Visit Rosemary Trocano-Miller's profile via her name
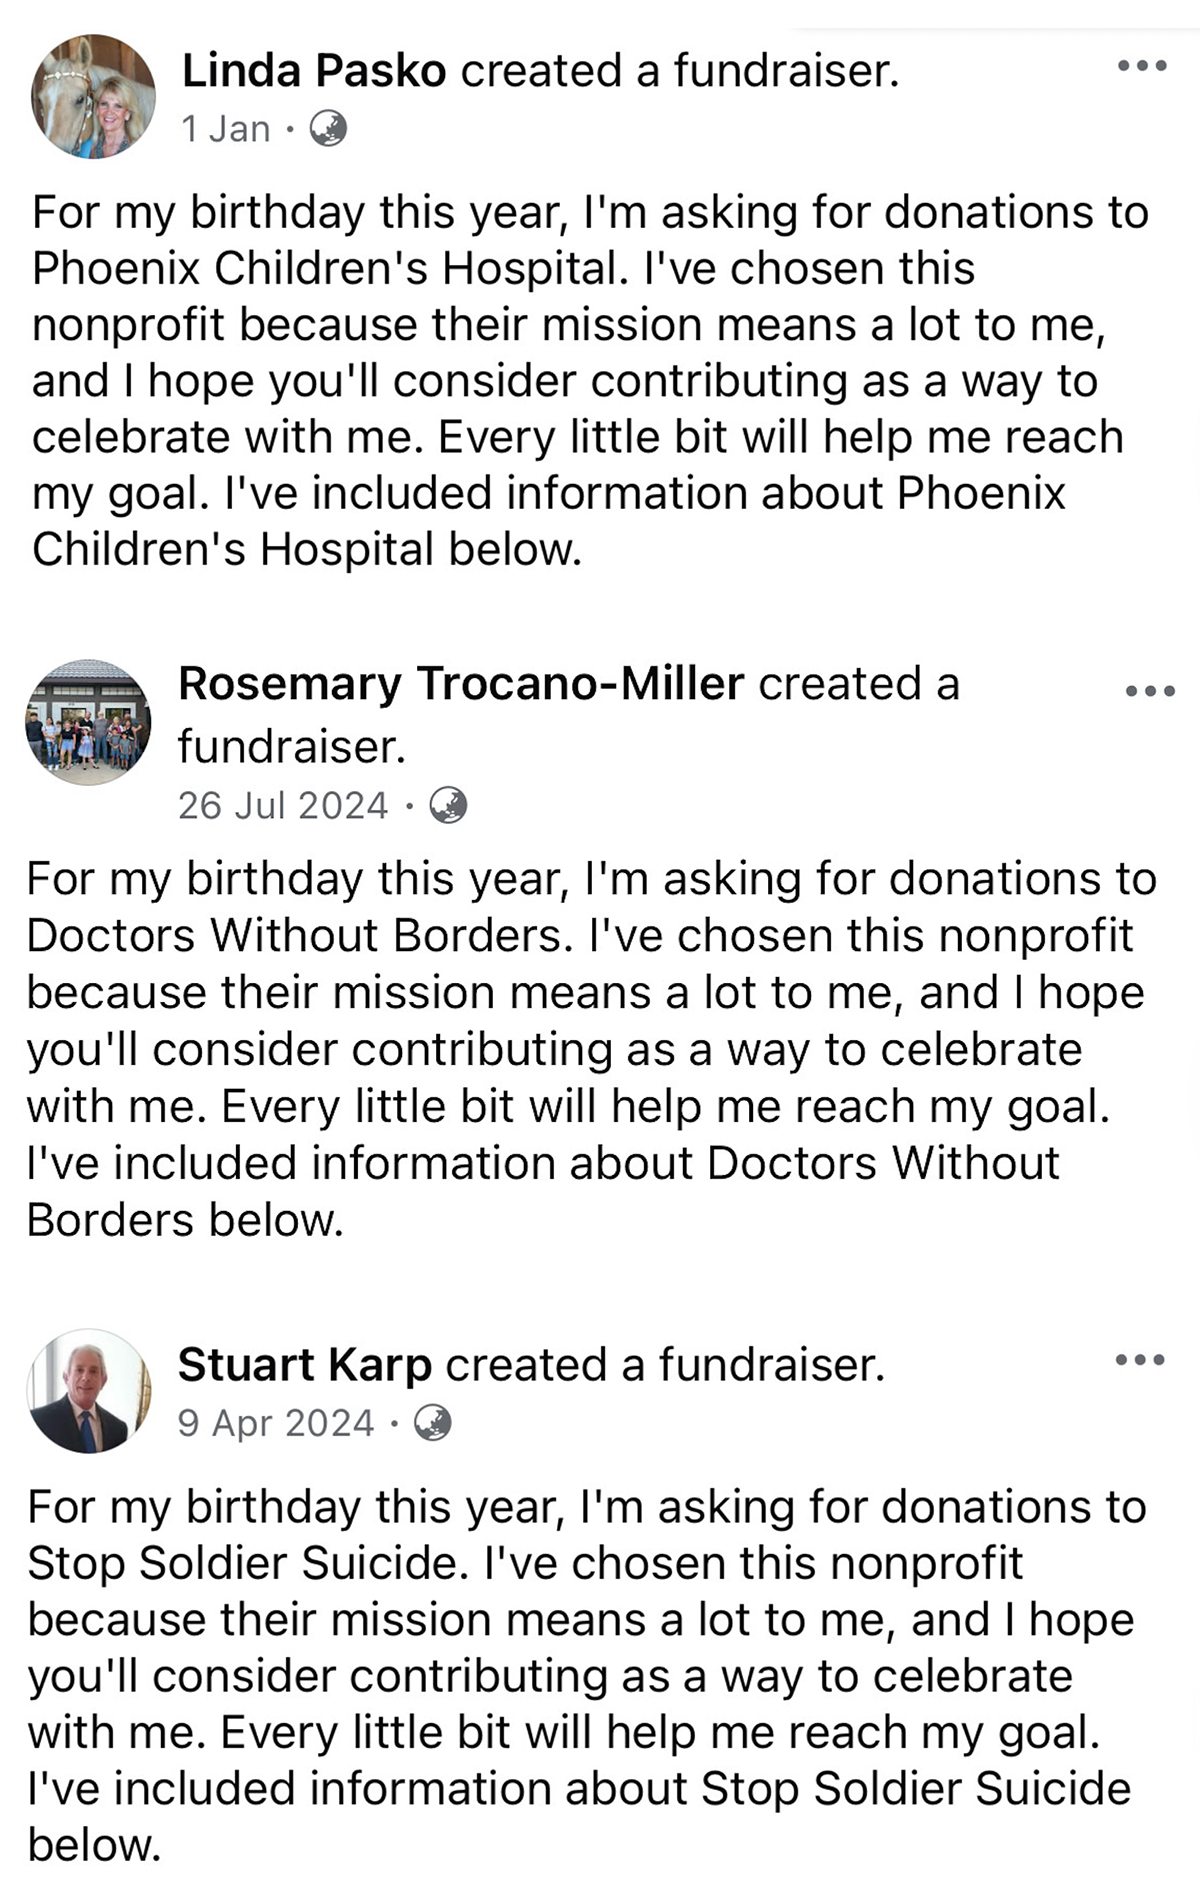The height and width of the screenshot is (1904, 1200). [461, 684]
